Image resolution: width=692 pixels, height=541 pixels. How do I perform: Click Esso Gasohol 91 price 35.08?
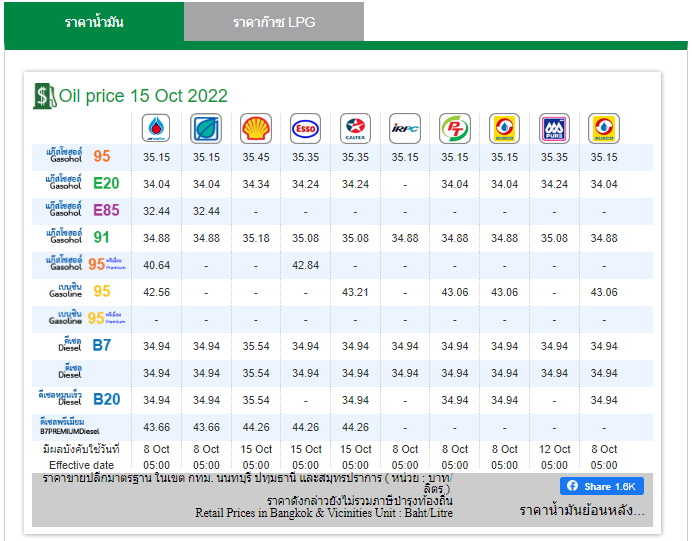[x=305, y=238]
